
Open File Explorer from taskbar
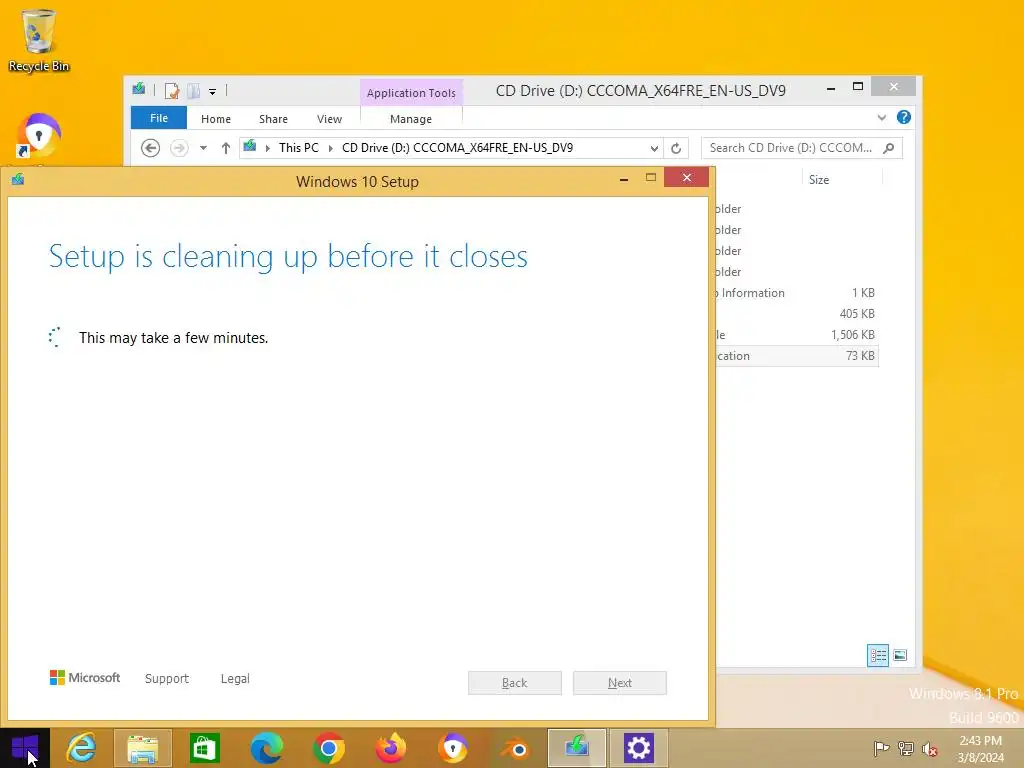coord(143,748)
